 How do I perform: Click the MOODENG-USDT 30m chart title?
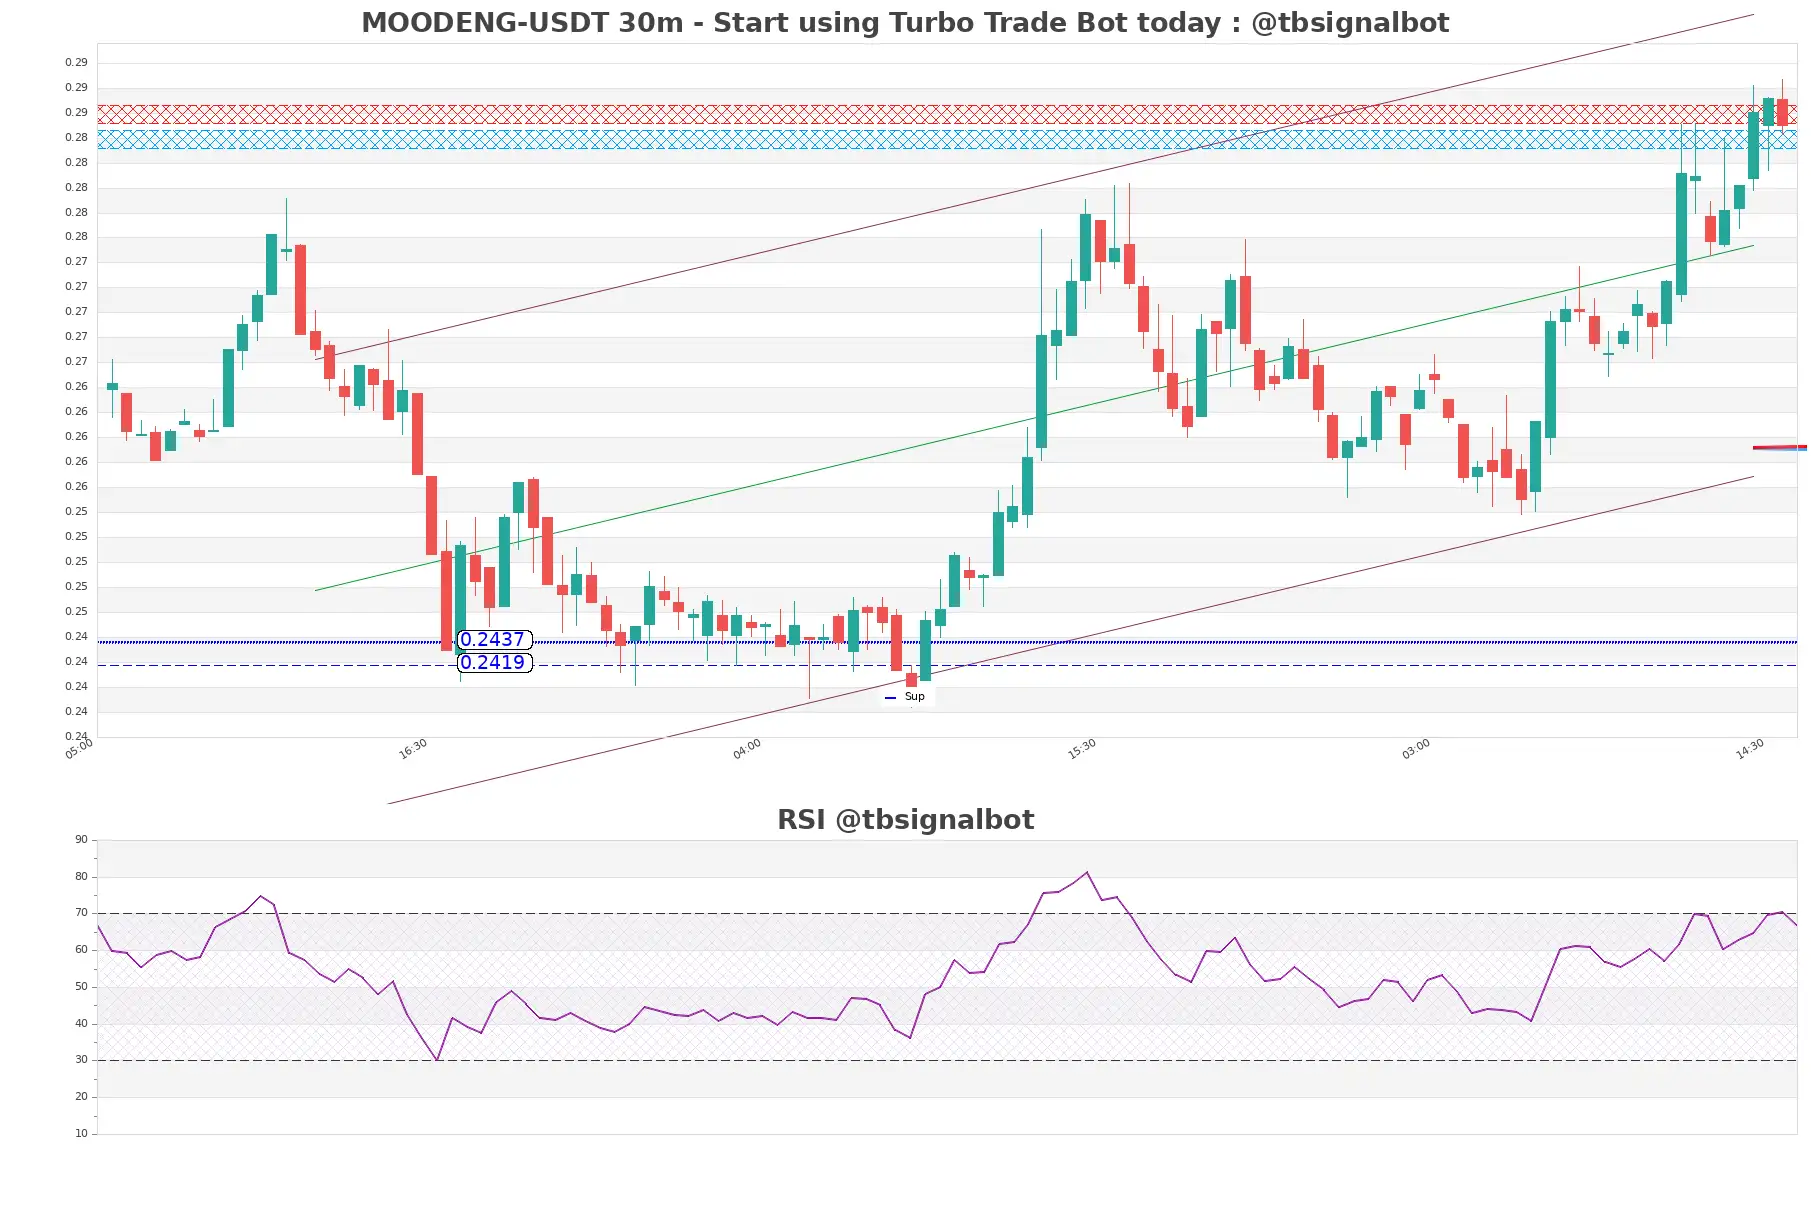click(x=905, y=23)
